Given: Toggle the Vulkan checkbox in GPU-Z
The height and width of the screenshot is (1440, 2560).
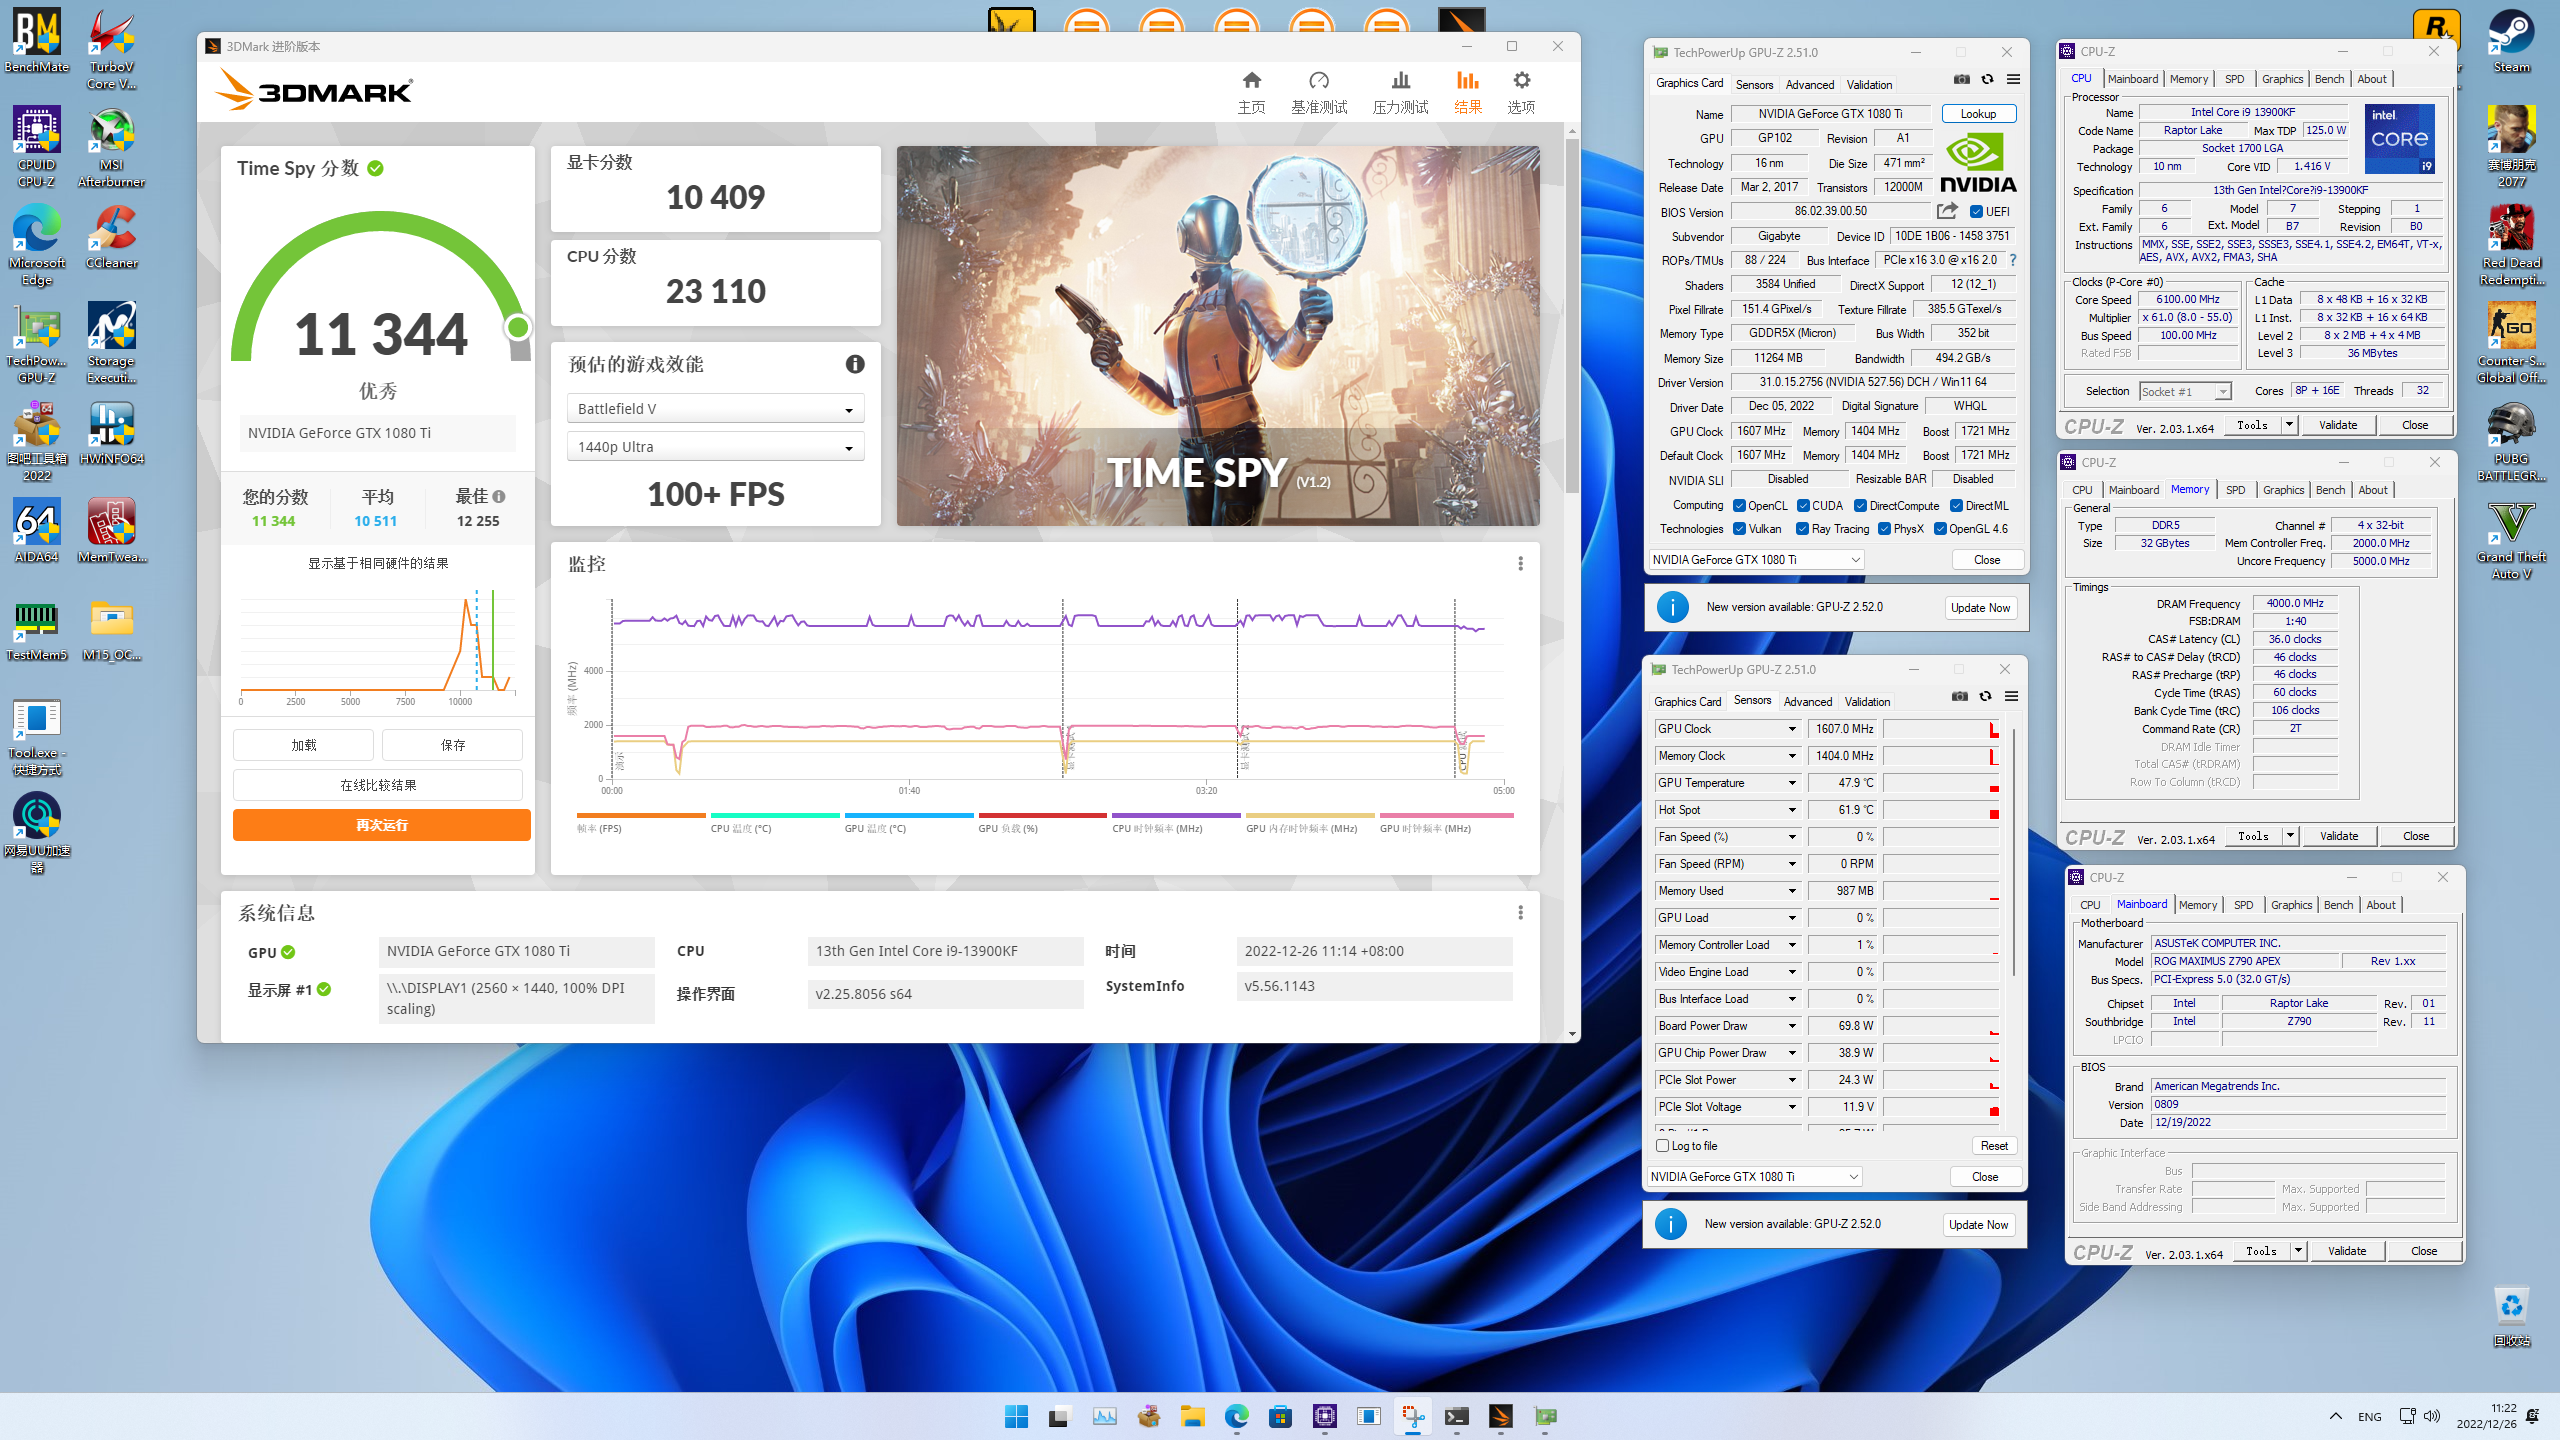Looking at the screenshot, I should pos(1739,529).
